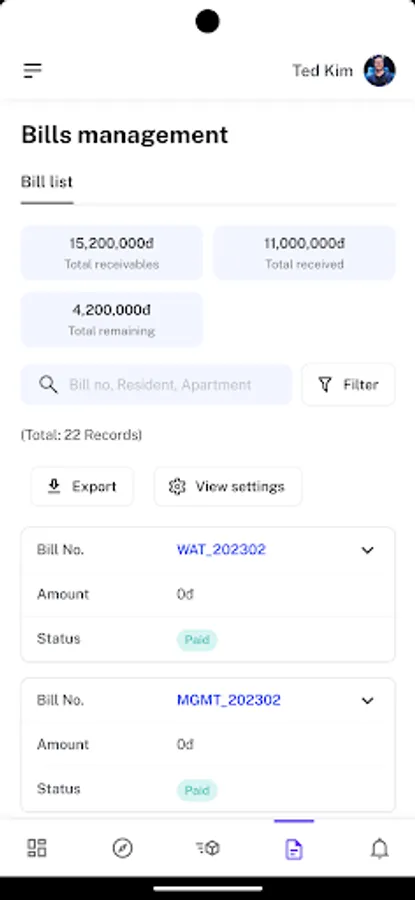Viewport: 415px width, 900px height.
Task: Click the search magnifier icon
Action: [x=48, y=385]
